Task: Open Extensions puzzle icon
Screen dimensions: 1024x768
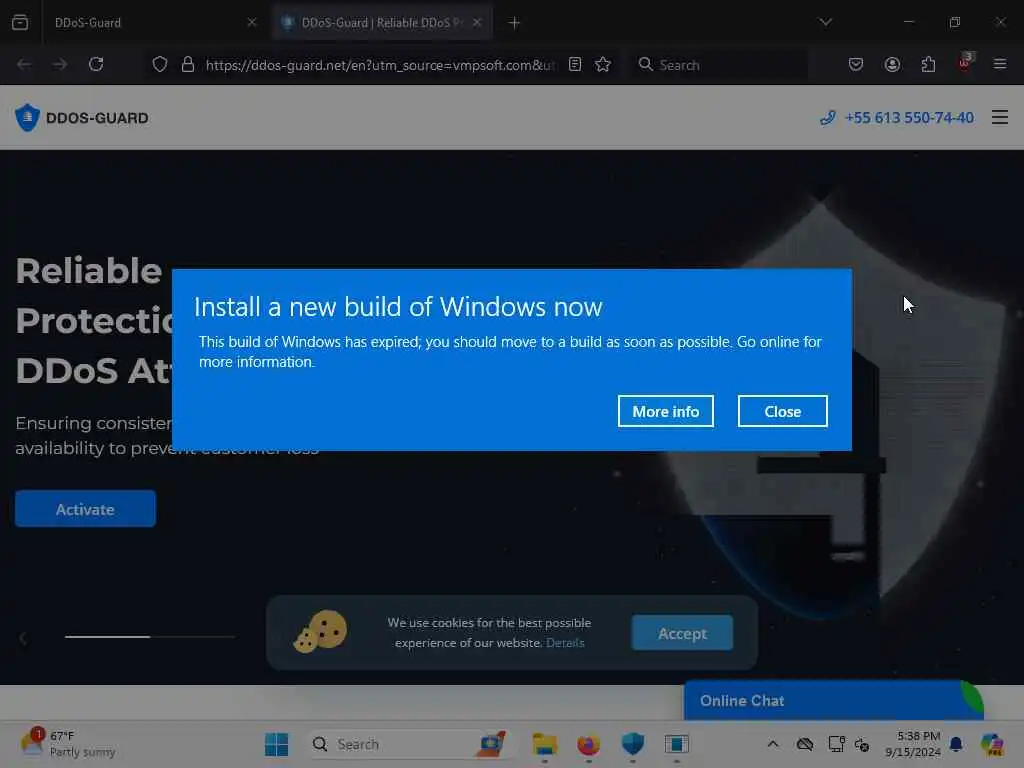Action: click(928, 64)
